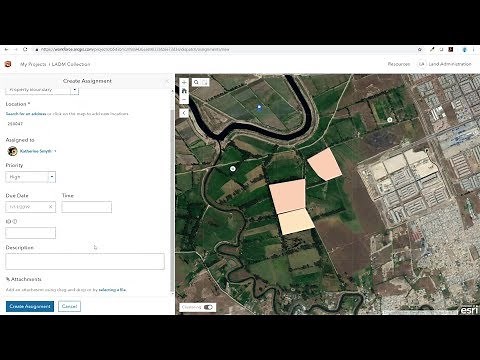Click the browser extension pen icon

point(432,49)
